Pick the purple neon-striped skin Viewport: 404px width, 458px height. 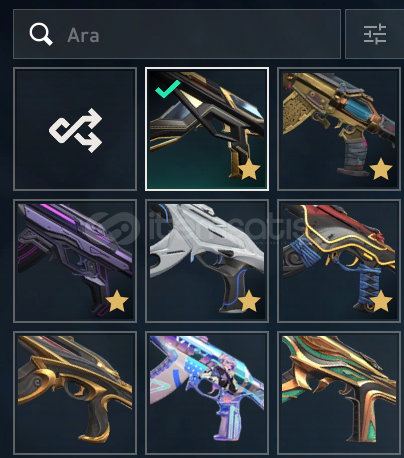(x=75, y=261)
